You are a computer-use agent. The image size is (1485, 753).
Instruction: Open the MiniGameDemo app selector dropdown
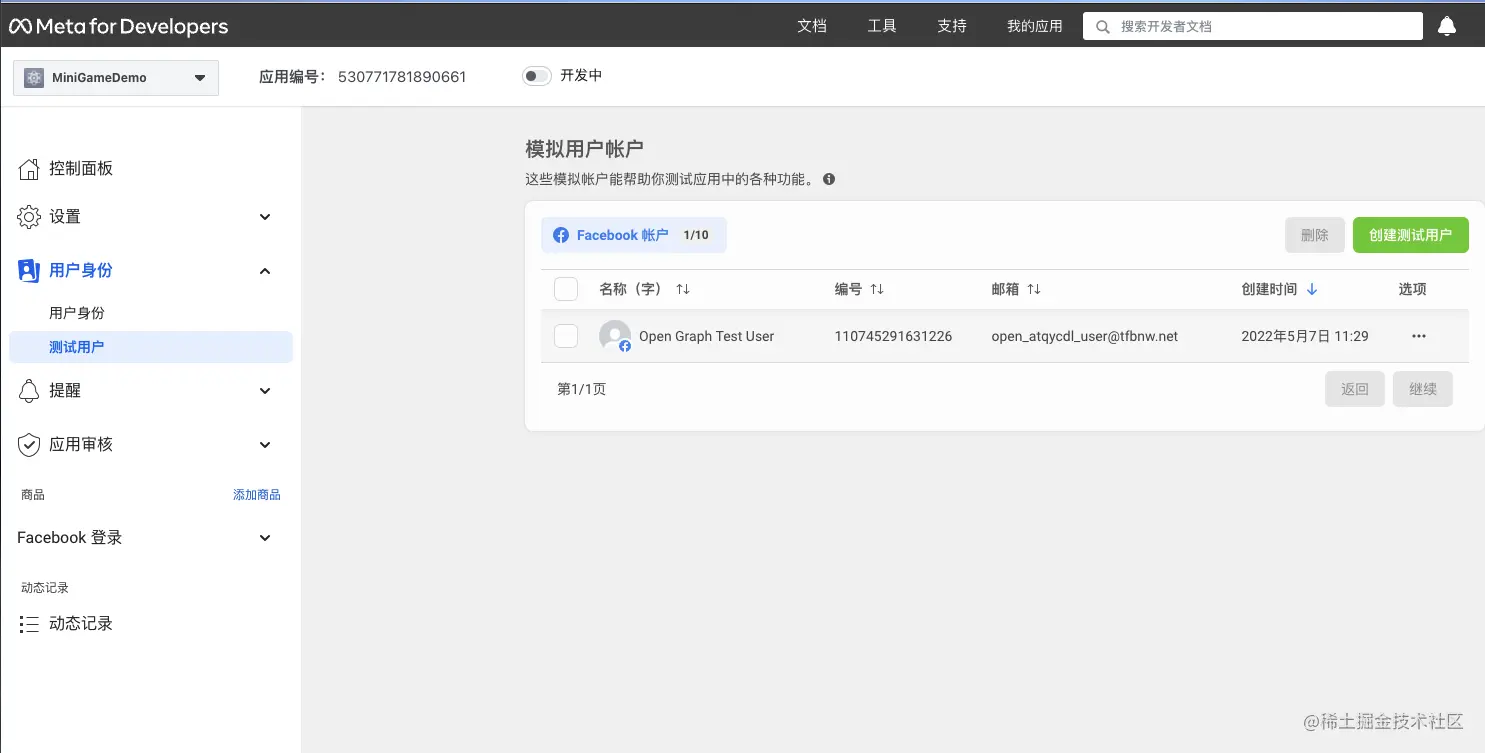[115, 77]
